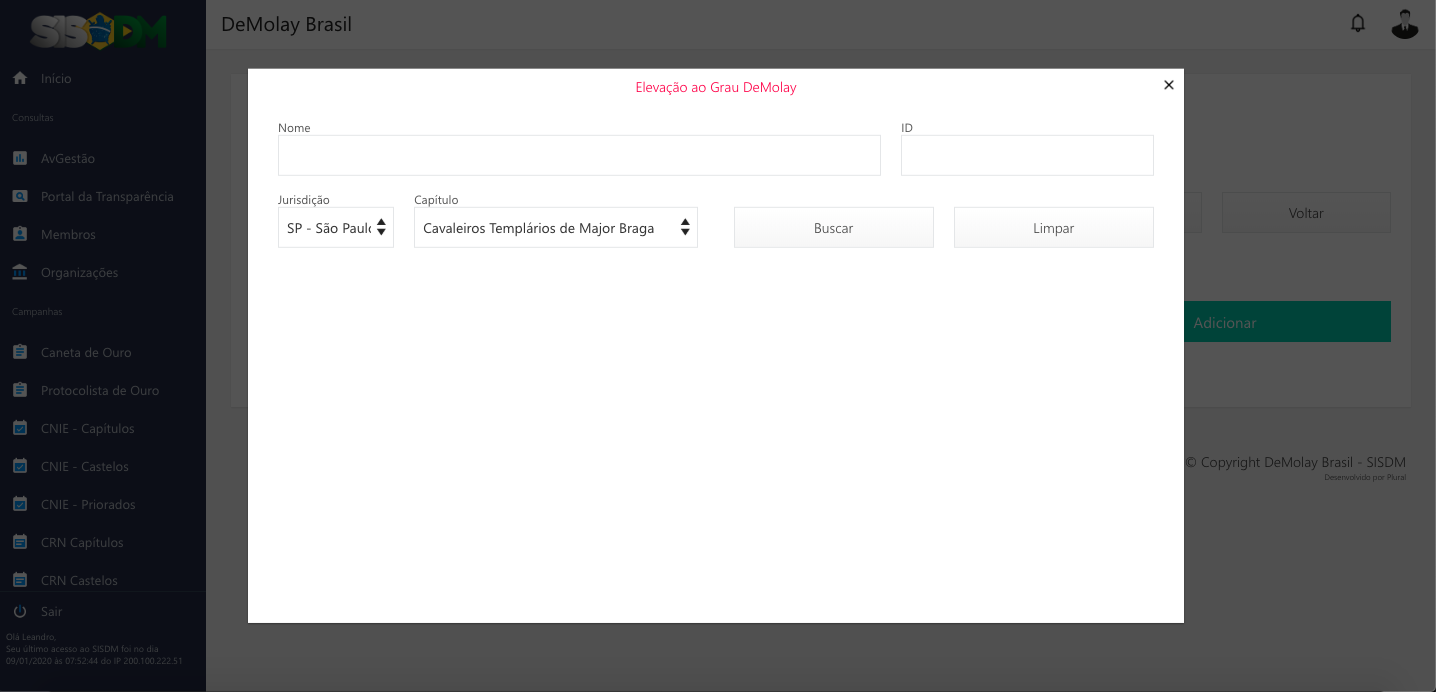Click the home icon beside Início
This screenshot has height=692, width=1436.
(19, 78)
